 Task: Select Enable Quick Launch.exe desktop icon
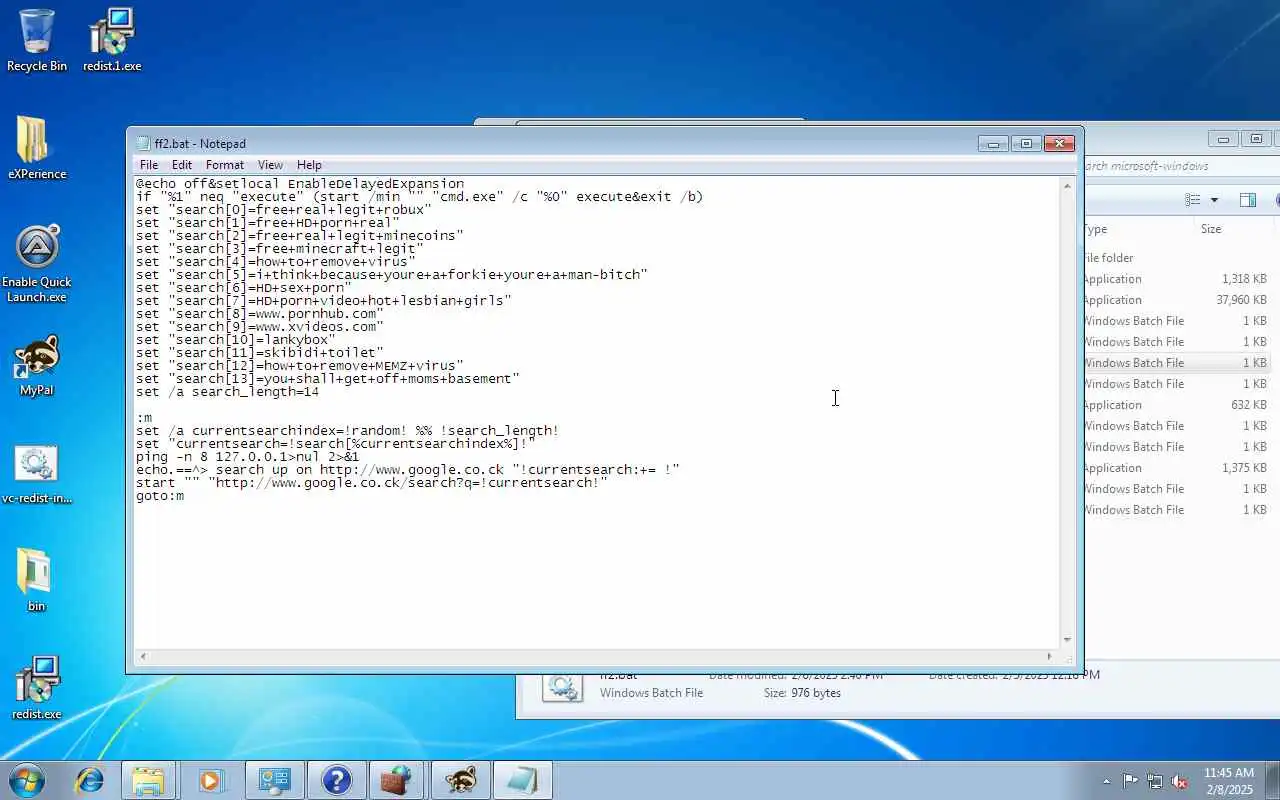(x=37, y=264)
